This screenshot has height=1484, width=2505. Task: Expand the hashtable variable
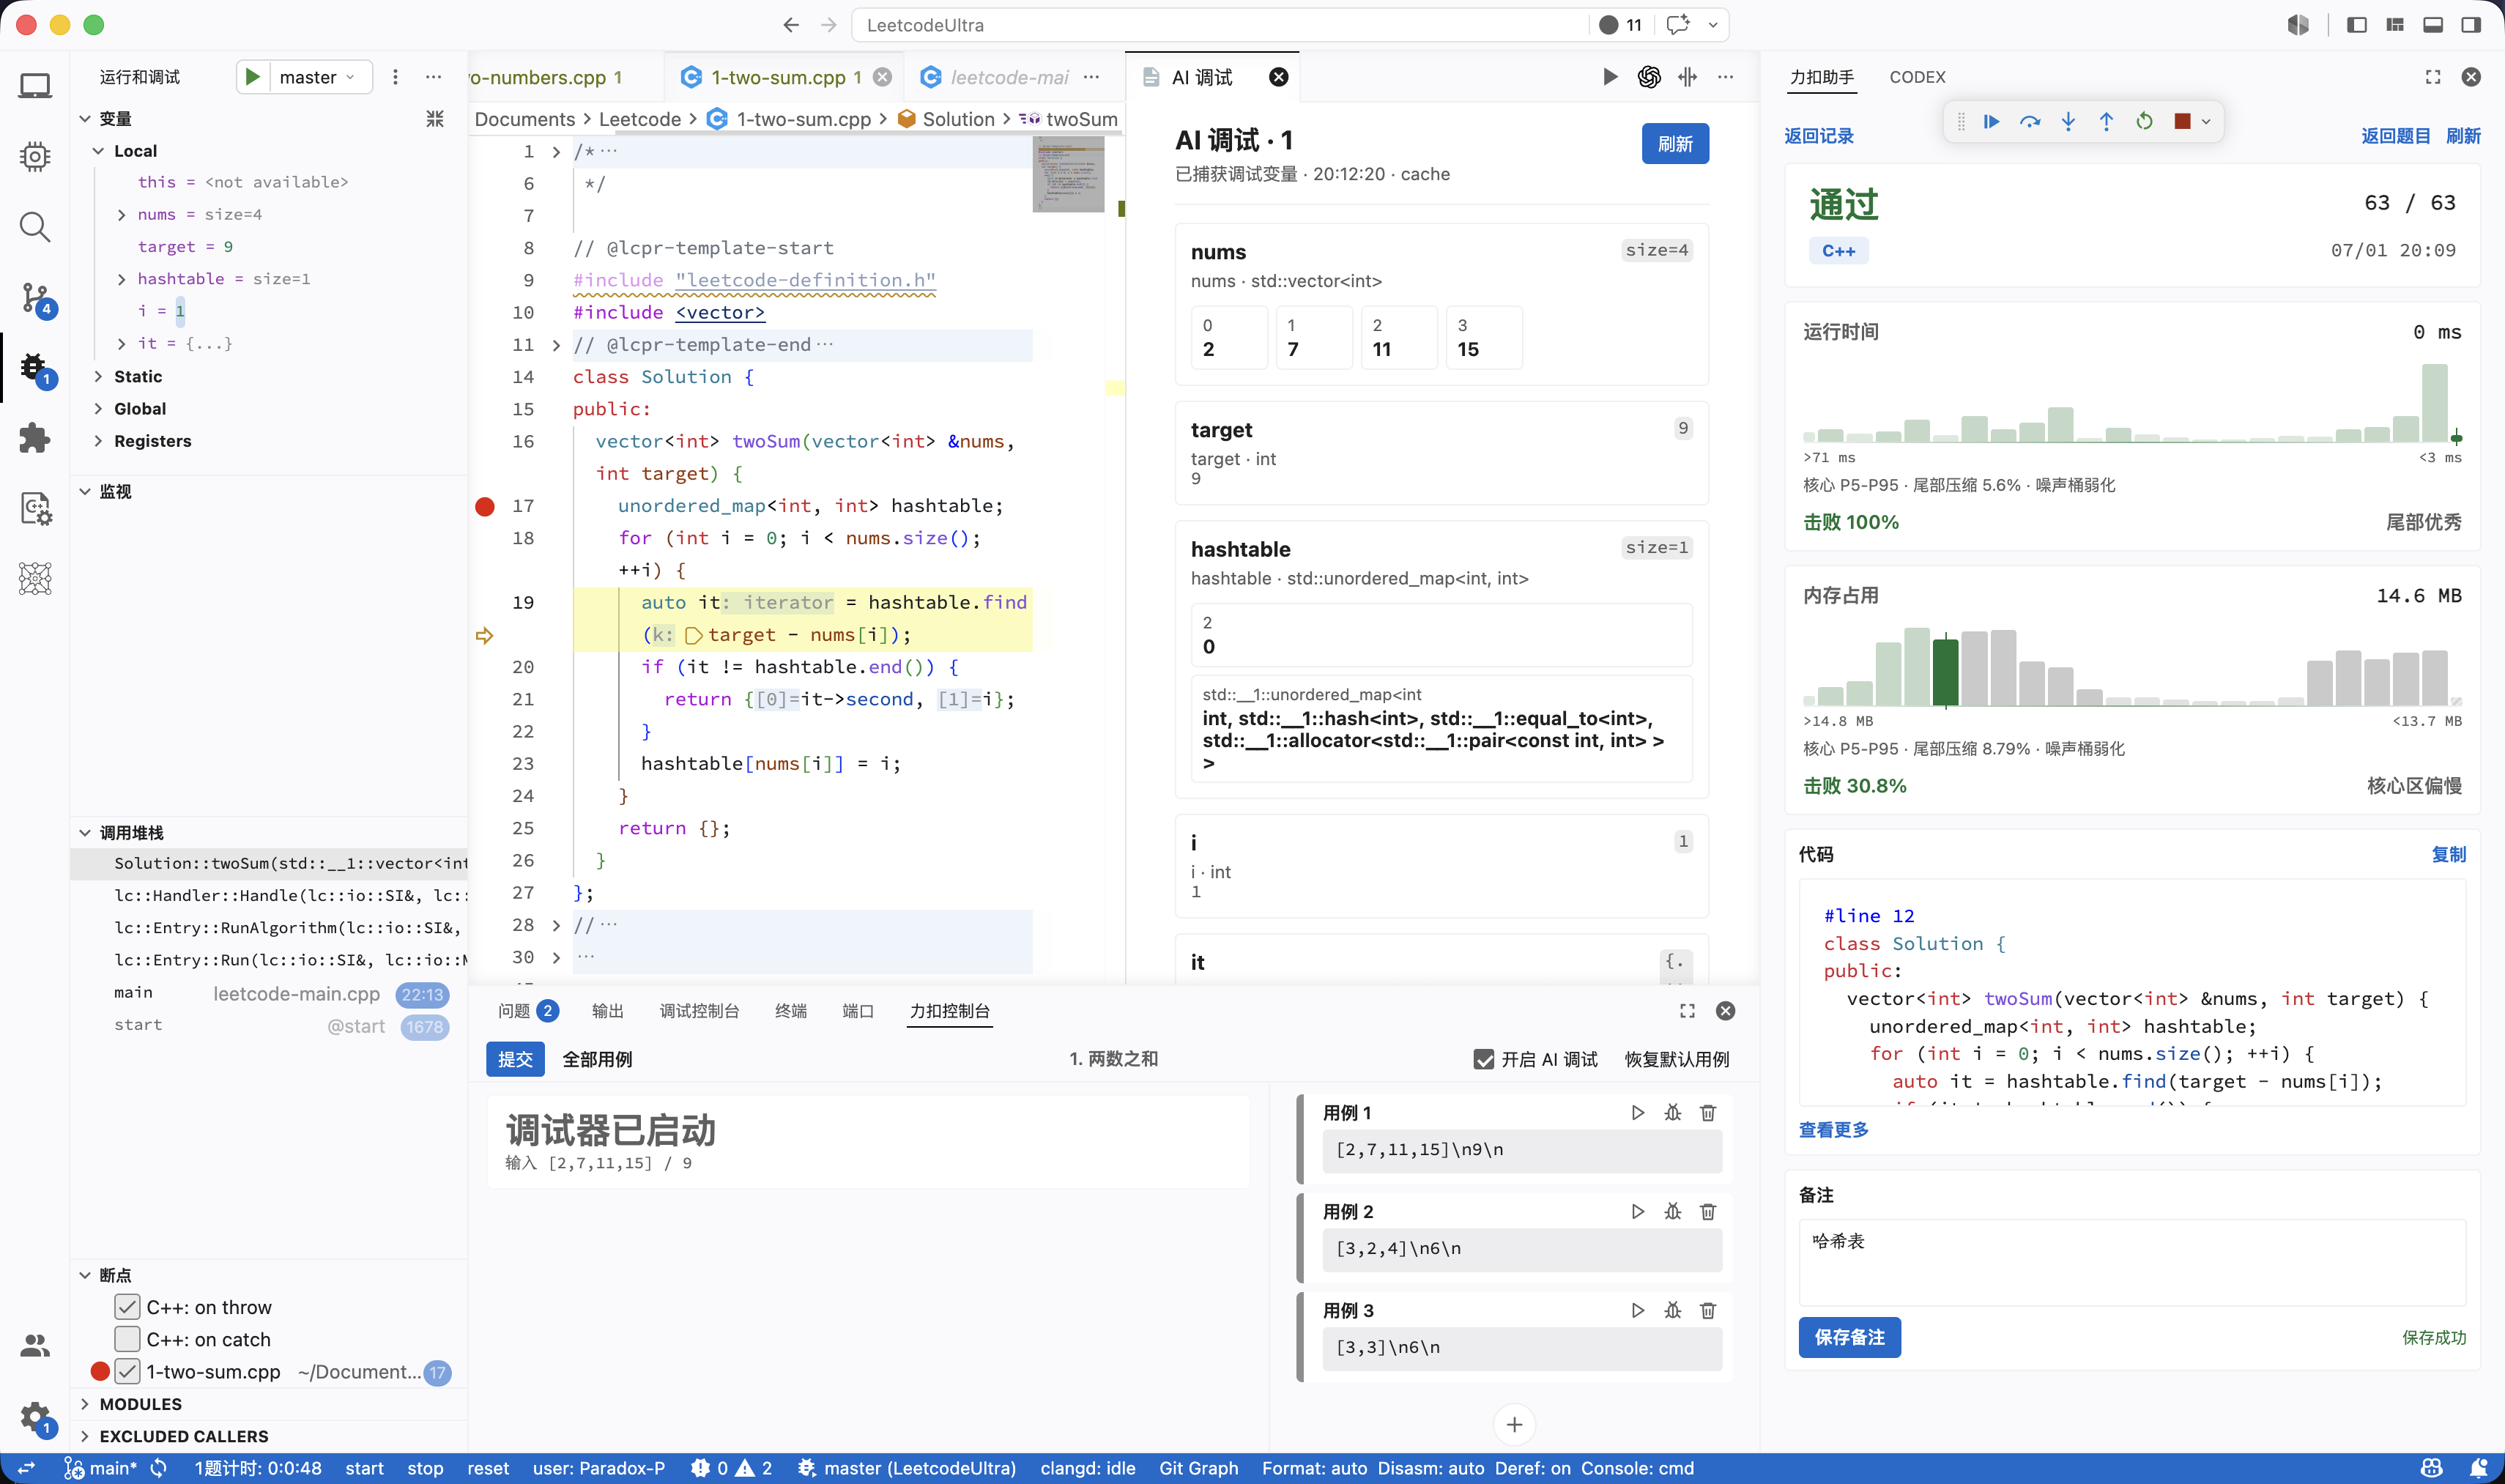pyautogui.click(x=122, y=279)
